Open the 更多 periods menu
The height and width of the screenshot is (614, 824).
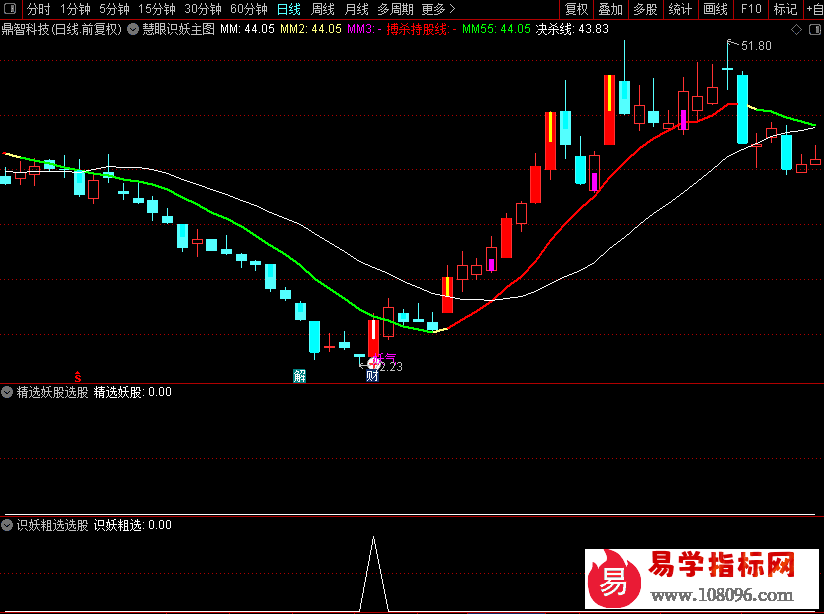[438, 9]
